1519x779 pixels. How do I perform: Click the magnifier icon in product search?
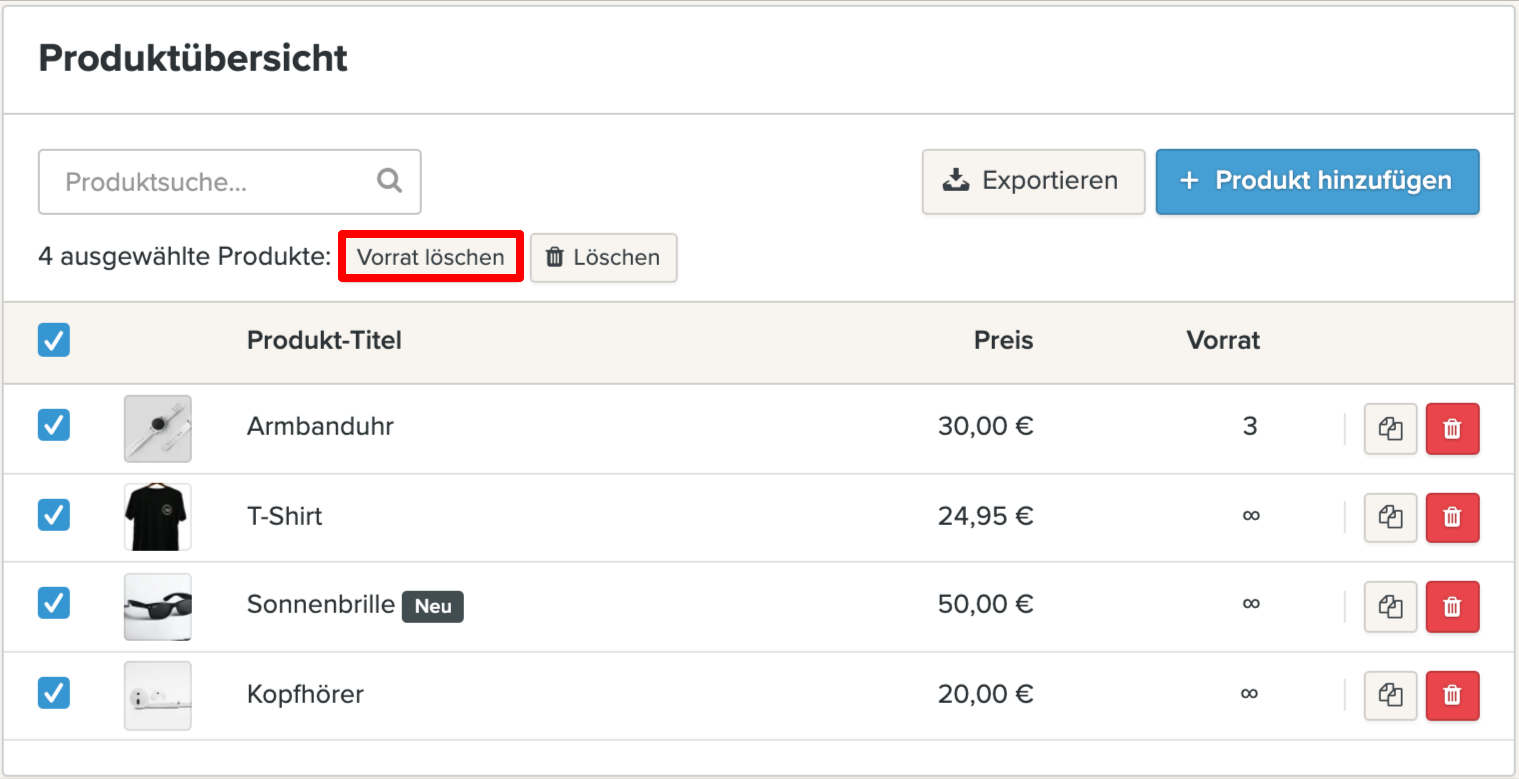pyautogui.click(x=389, y=181)
